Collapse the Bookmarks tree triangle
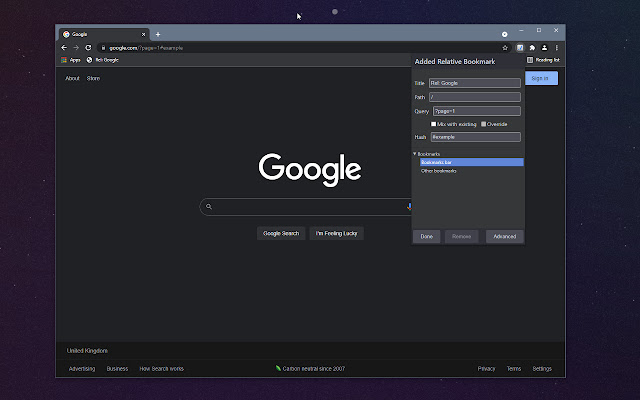The image size is (640, 400). click(415, 154)
